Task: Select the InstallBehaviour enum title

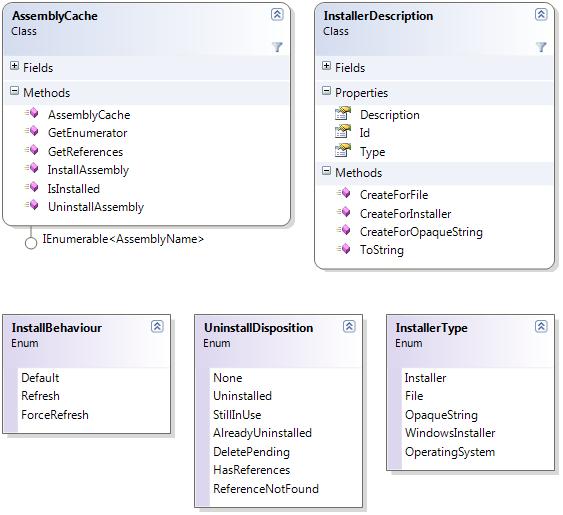Action: (57, 328)
